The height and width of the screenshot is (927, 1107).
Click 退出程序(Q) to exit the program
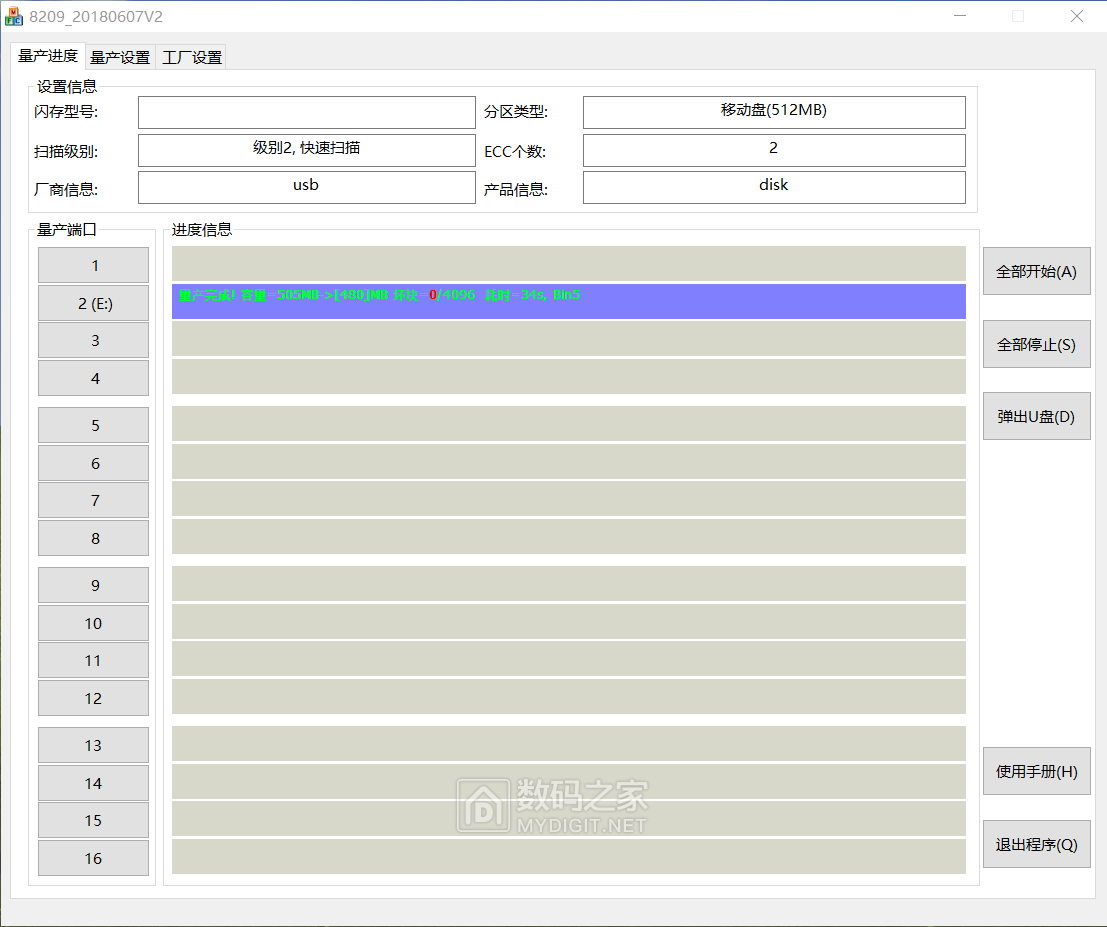coord(1036,843)
